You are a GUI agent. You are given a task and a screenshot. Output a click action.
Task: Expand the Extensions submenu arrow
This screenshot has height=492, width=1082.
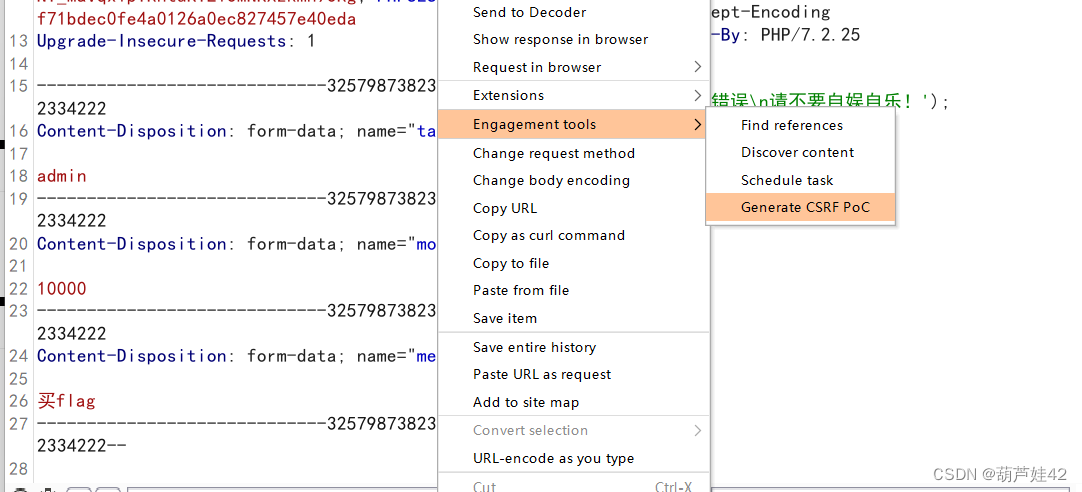pos(697,95)
